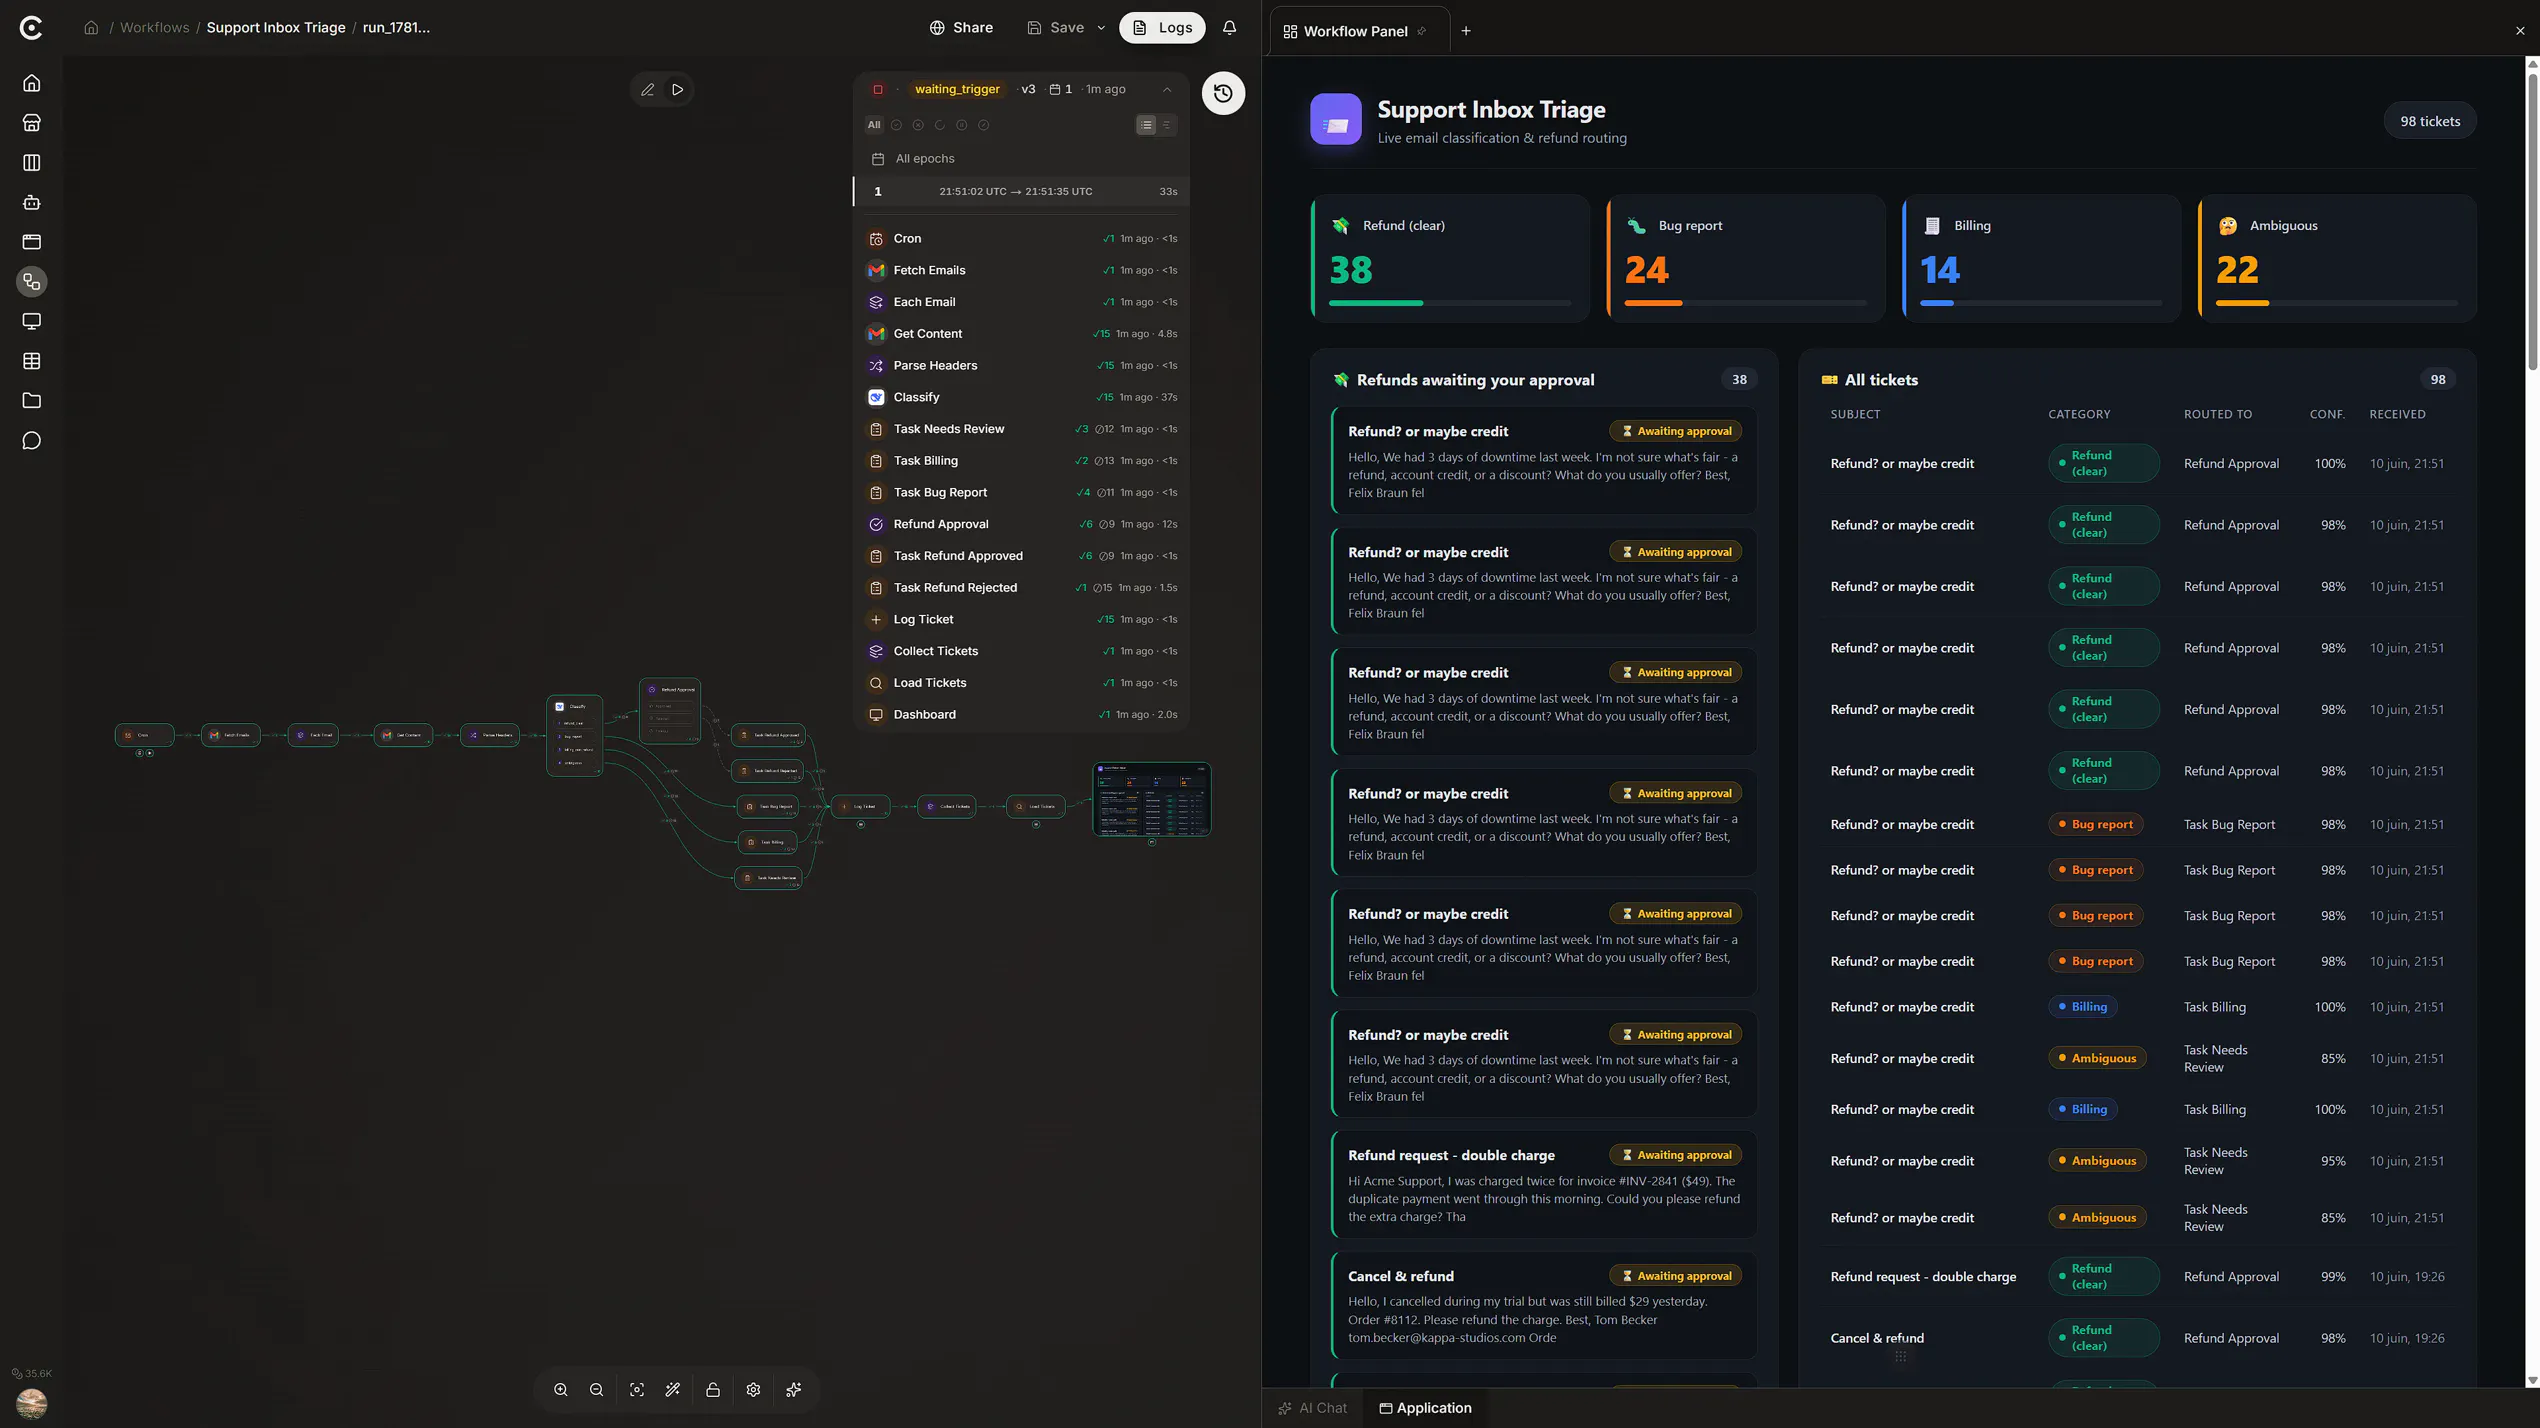
Task: Toggle the paused status filter
Action: [962, 125]
